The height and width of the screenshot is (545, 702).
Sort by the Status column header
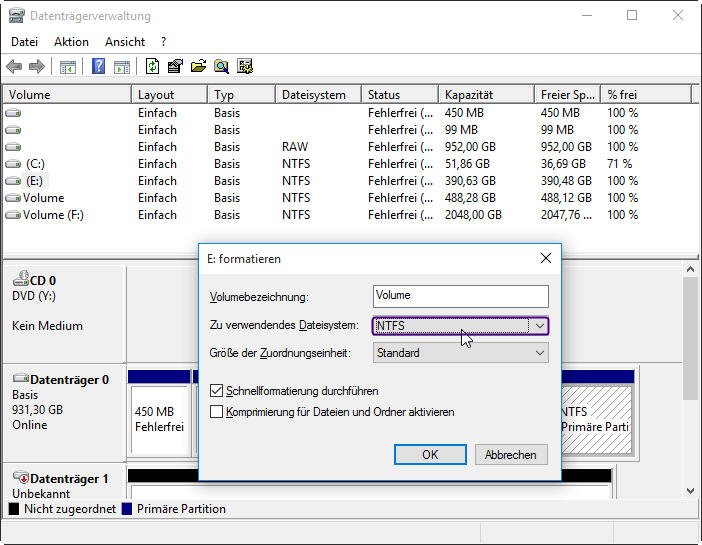pyautogui.click(x=400, y=95)
